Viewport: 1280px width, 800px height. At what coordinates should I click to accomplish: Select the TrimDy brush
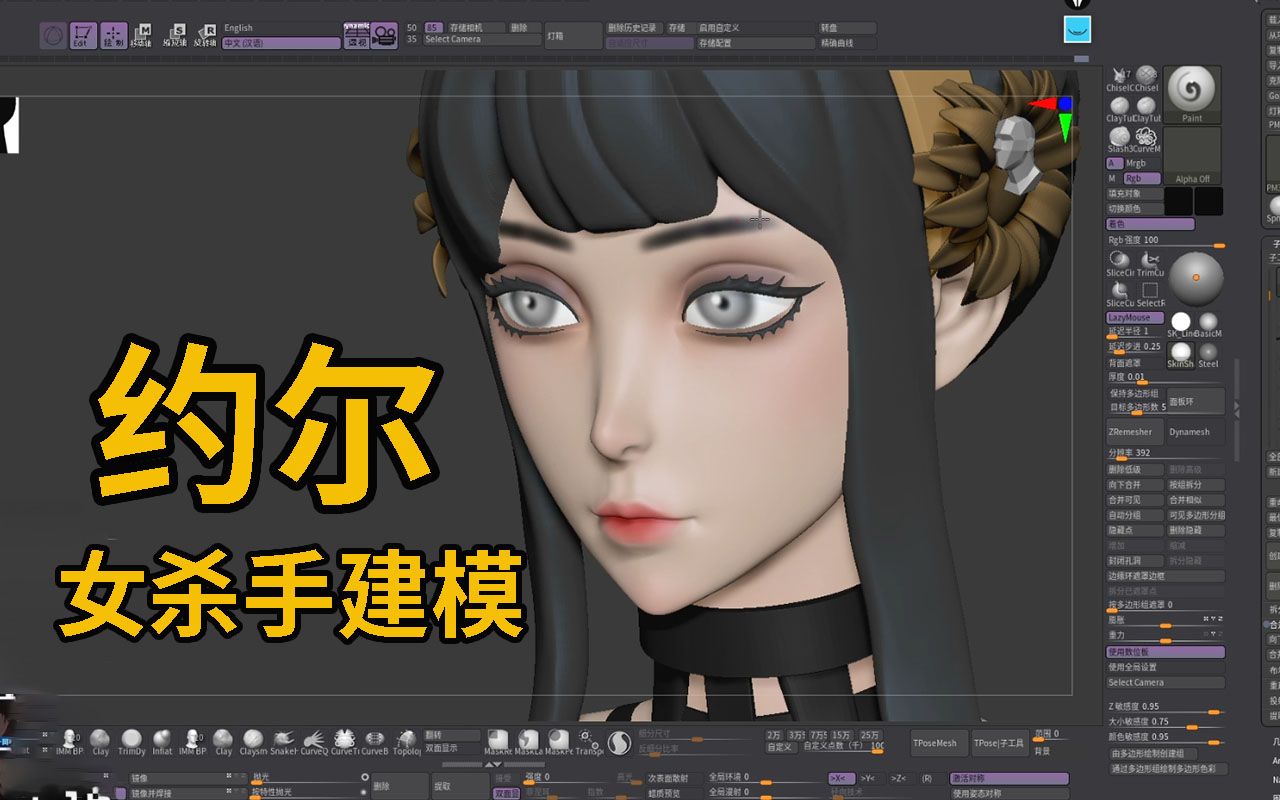131,742
